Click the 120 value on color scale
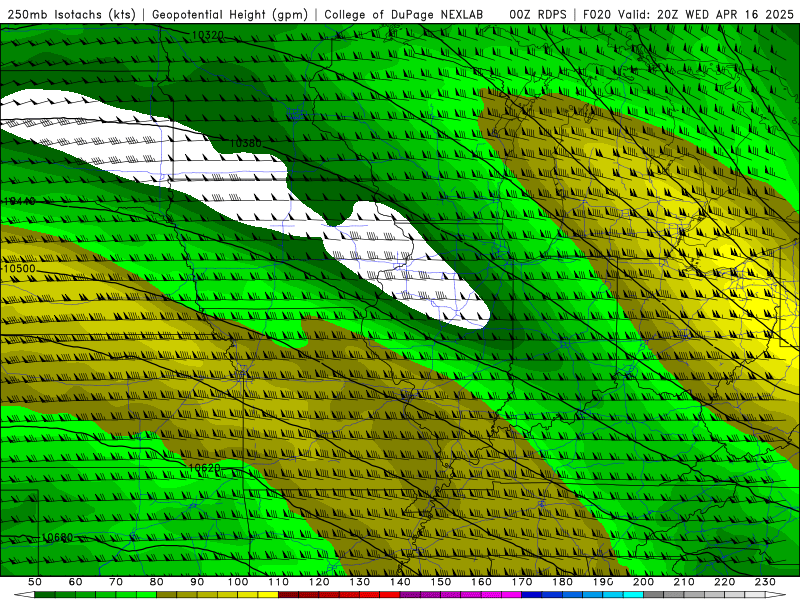The height and width of the screenshot is (600, 800). 319,582
